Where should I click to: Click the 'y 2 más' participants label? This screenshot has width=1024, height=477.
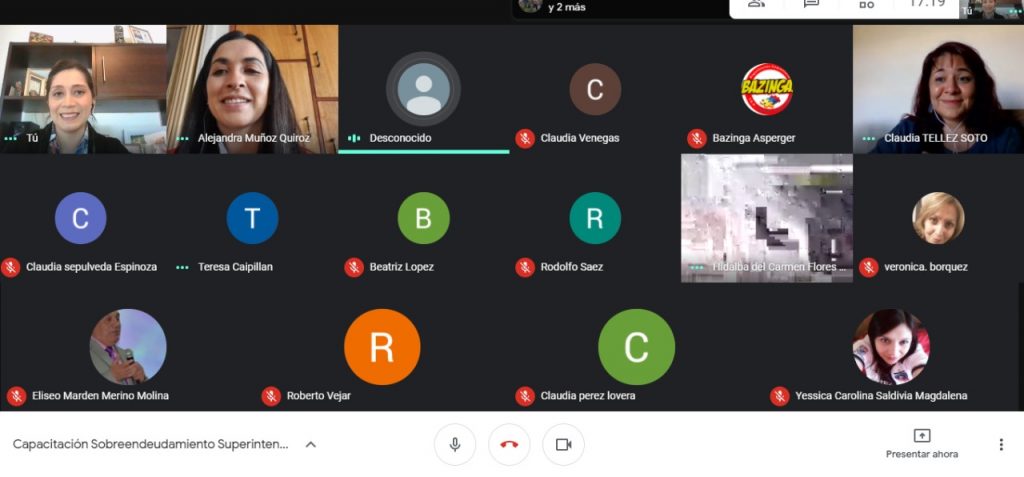pos(567,7)
